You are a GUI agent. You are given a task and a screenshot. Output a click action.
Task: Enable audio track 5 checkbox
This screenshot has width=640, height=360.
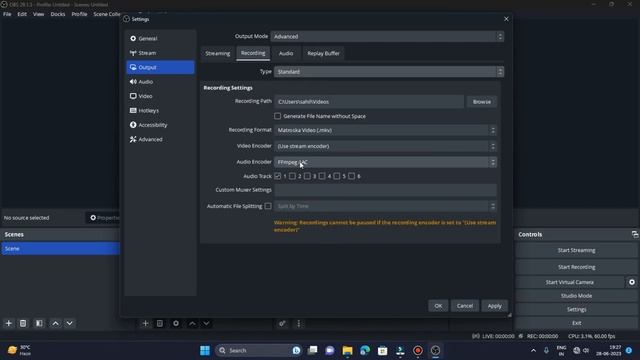click(337, 176)
